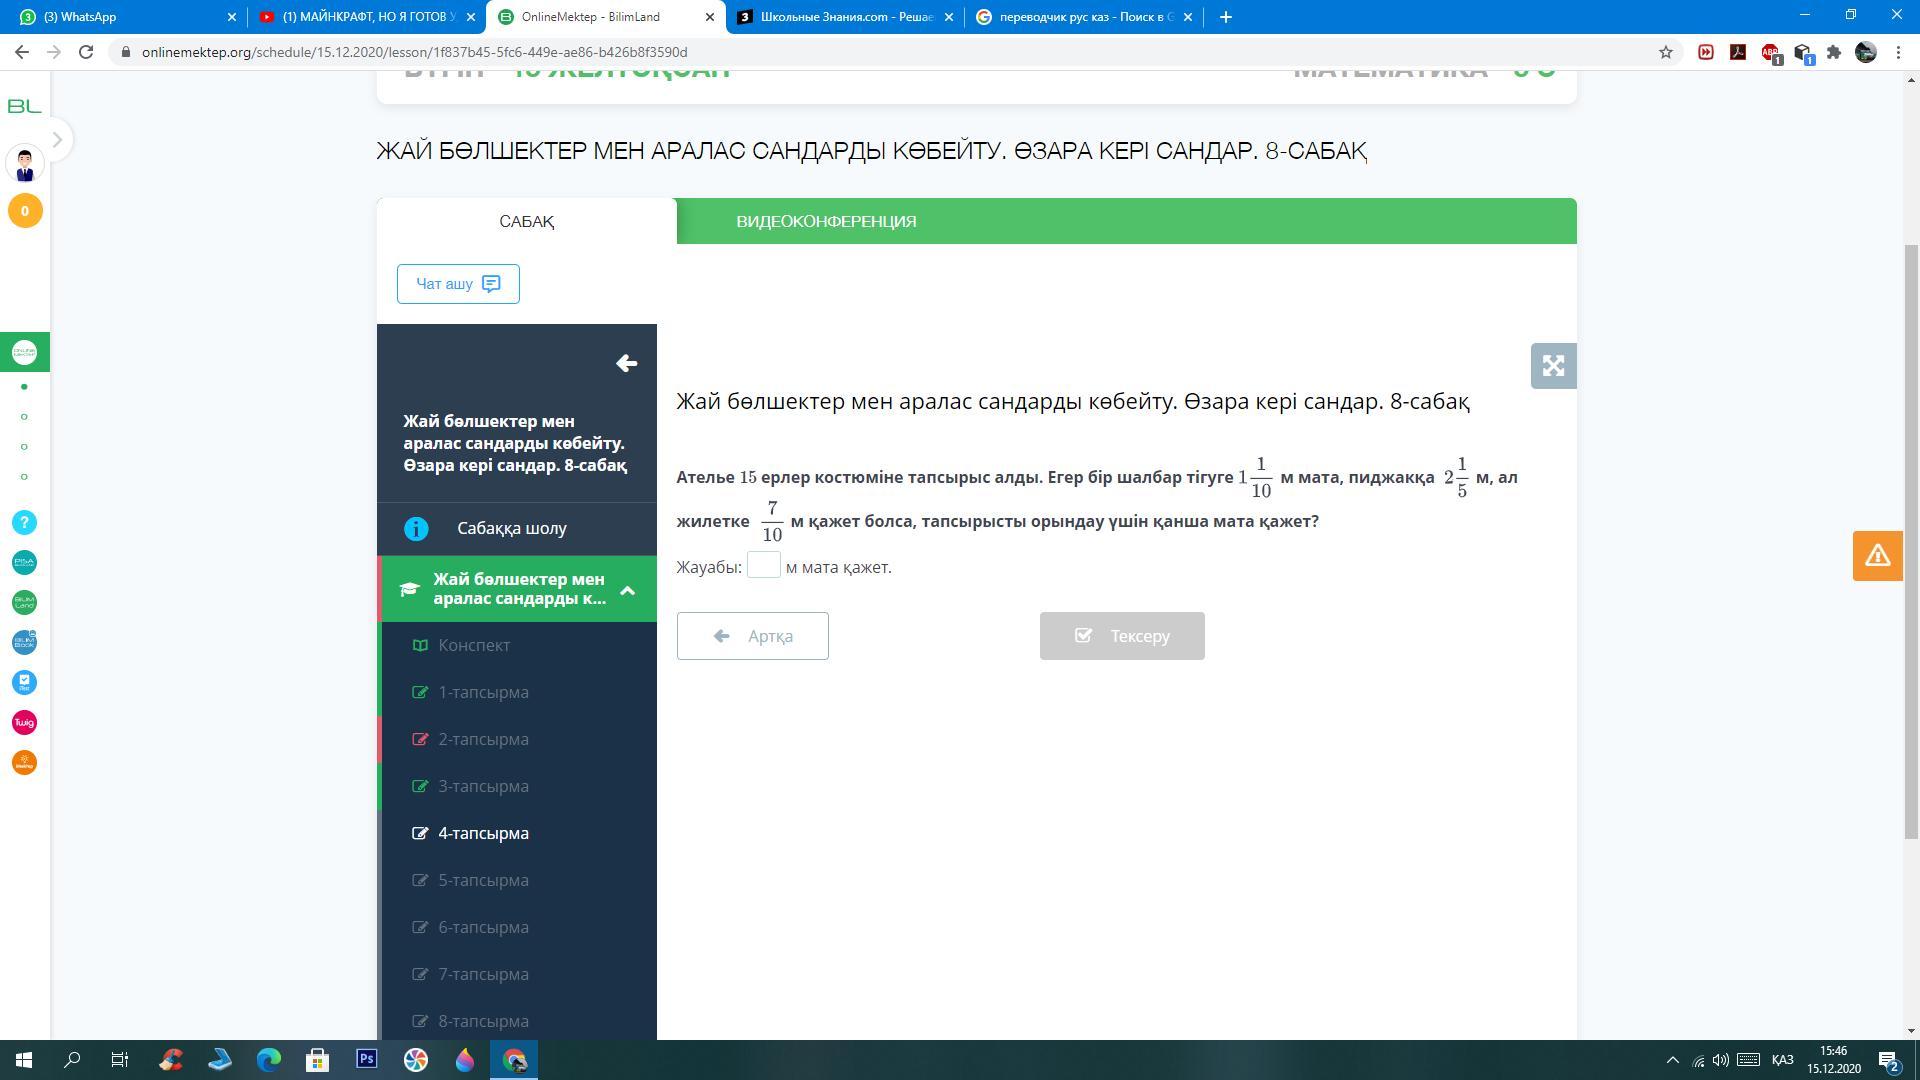This screenshot has width=1920, height=1080.
Task: Switch to the ВИДЕОКОНФЕРЕНЦИЯ tab
Action: [826, 221]
